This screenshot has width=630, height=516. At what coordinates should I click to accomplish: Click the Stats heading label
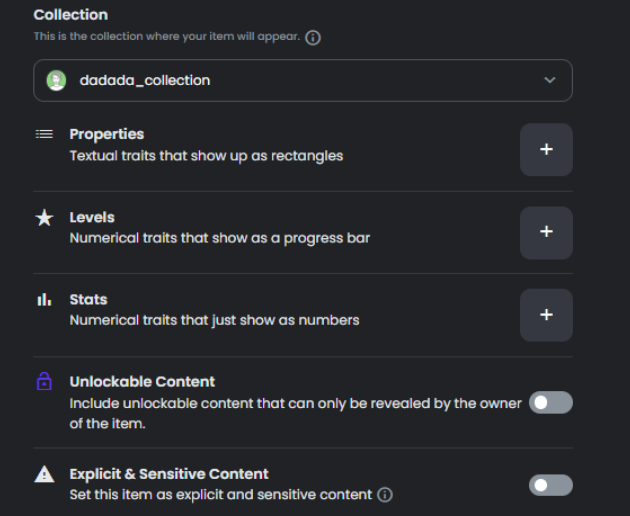coord(88,300)
